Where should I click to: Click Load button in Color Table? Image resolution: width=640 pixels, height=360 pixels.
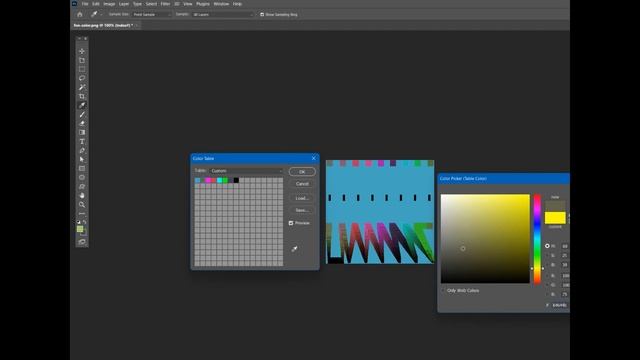click(302, 198)
